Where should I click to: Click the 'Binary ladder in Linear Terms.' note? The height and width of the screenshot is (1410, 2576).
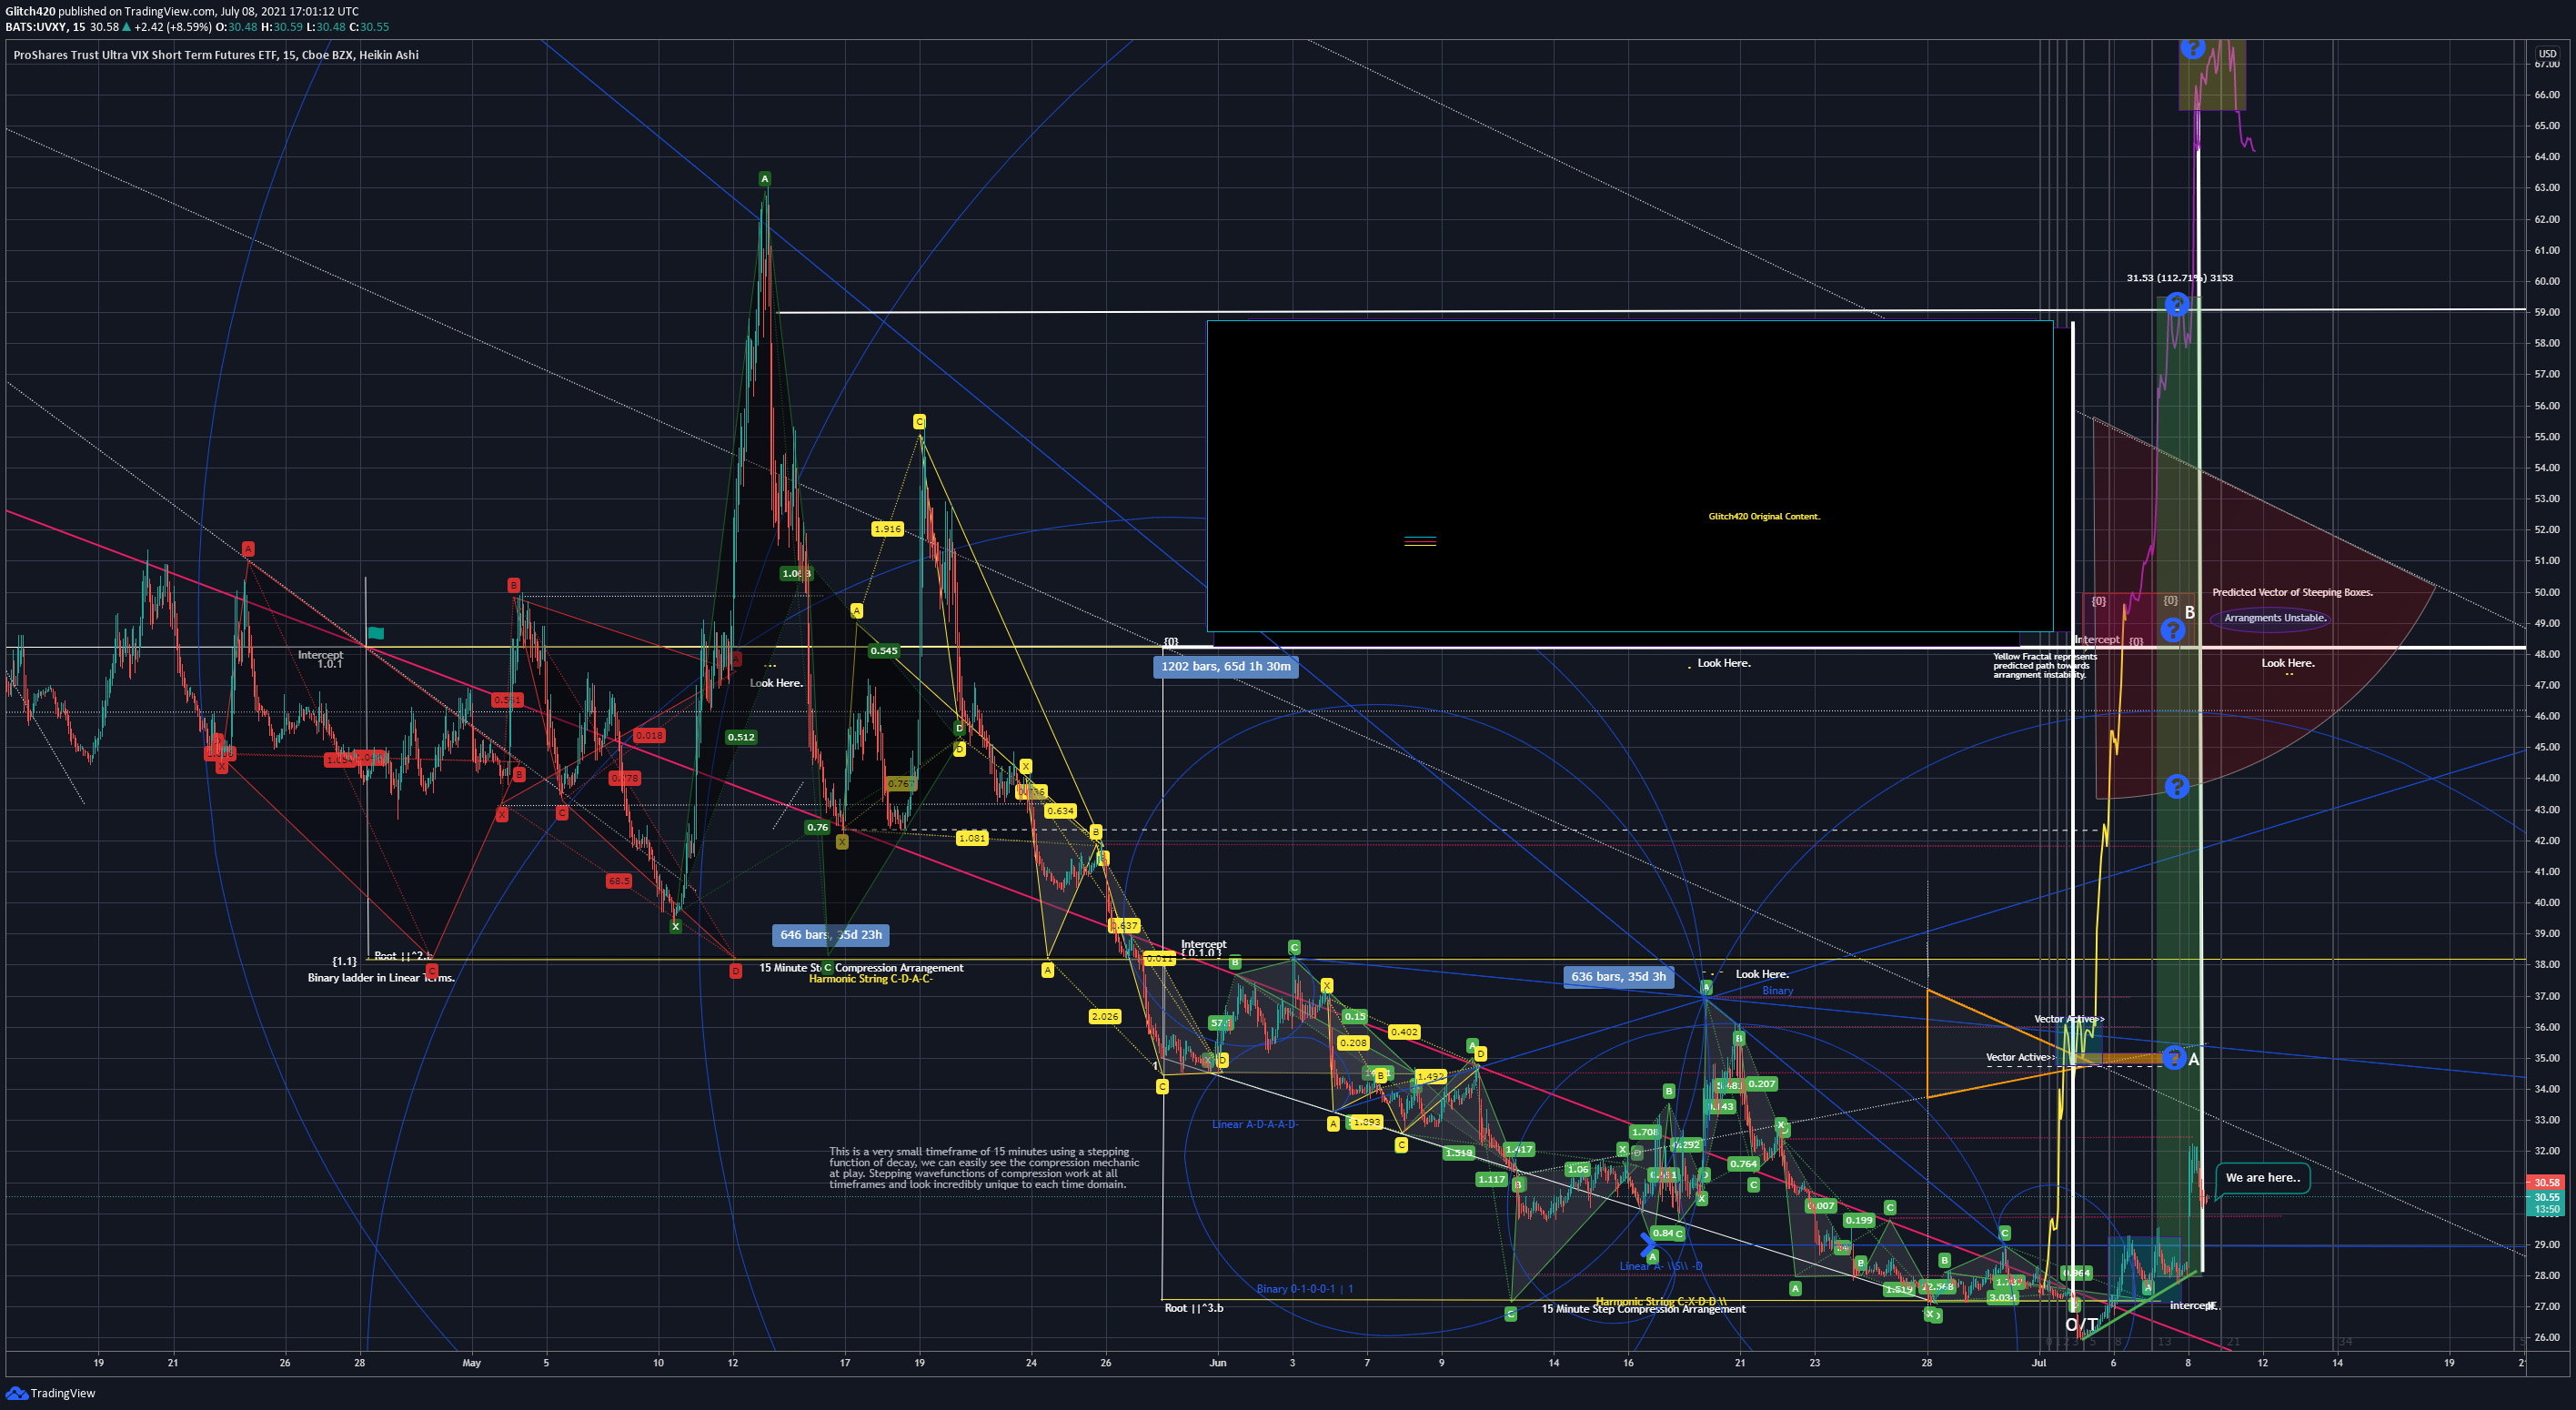(381, 978)
